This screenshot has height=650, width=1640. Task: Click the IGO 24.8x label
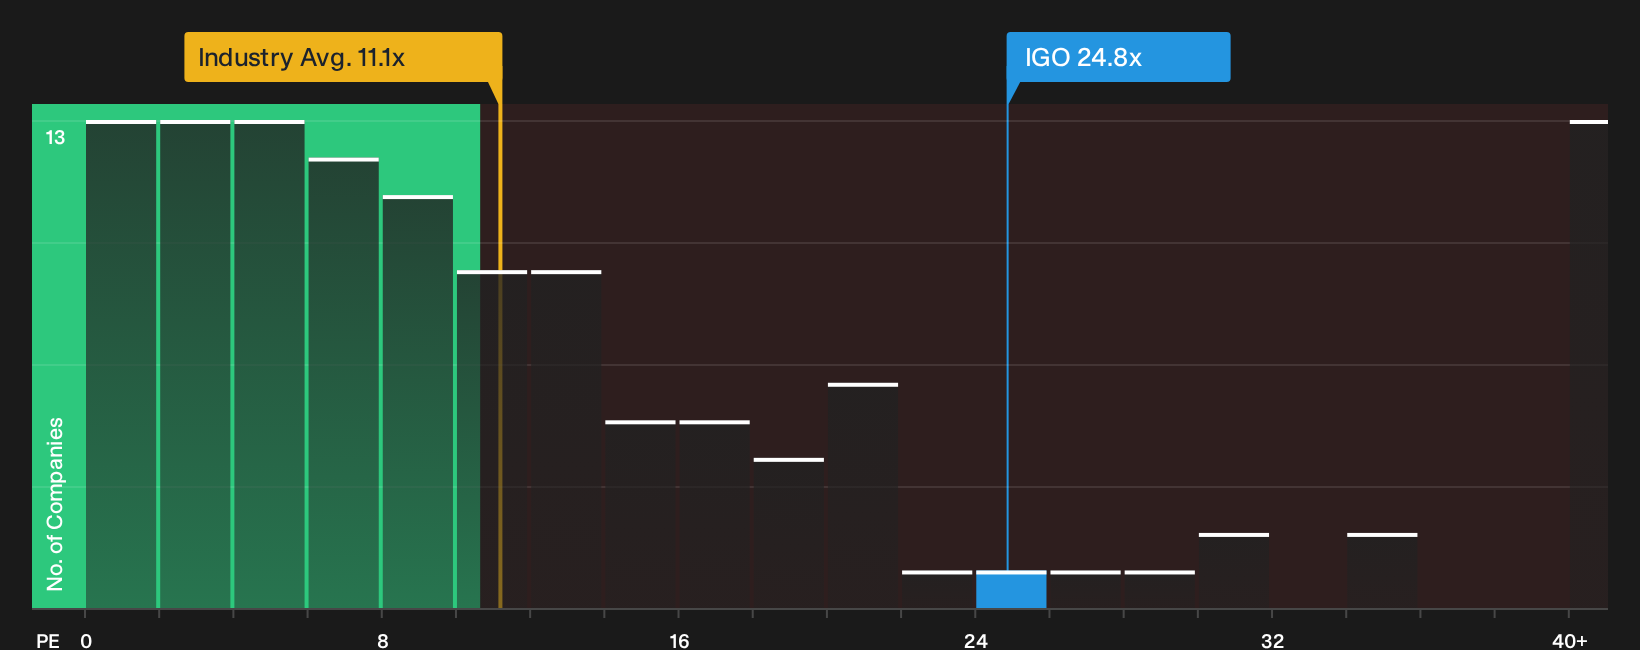(1118, 57)
